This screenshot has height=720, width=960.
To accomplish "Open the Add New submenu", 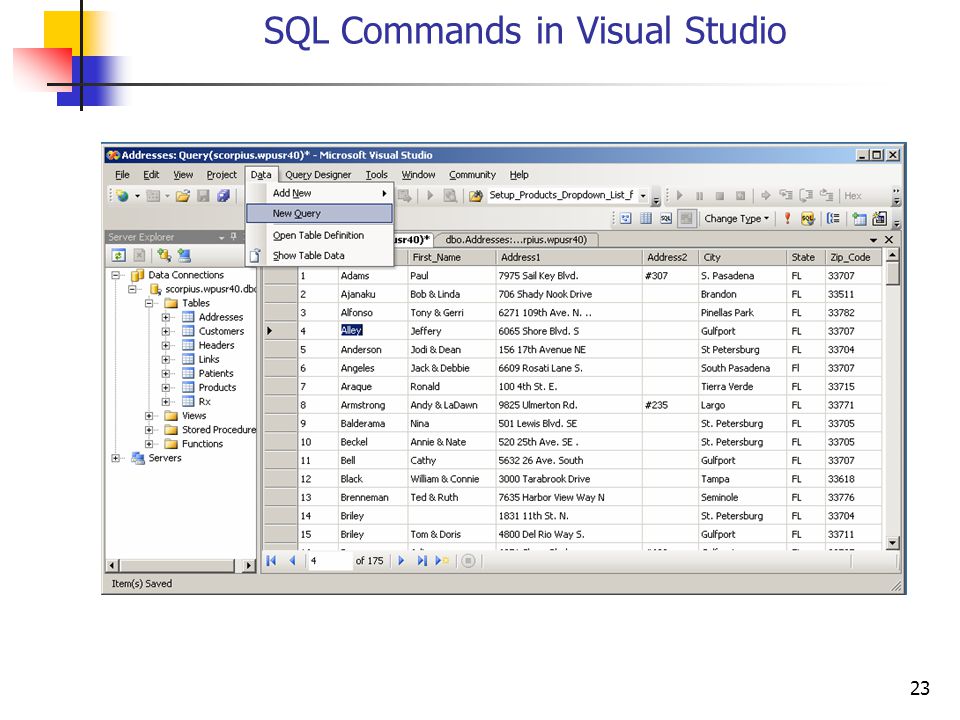I will pos(319,193).
